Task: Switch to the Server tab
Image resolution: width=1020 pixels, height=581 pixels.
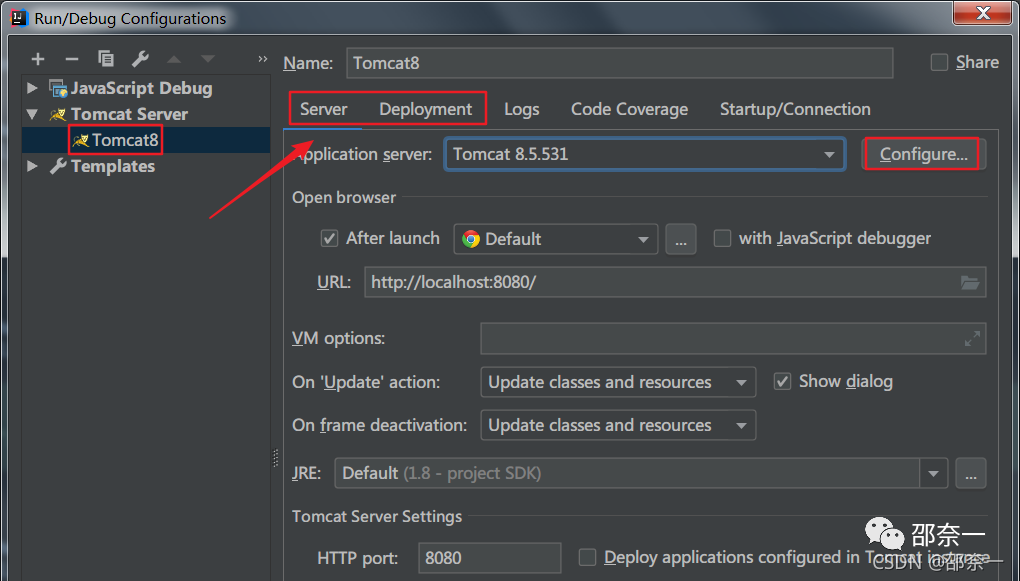Action: (323, 109)
